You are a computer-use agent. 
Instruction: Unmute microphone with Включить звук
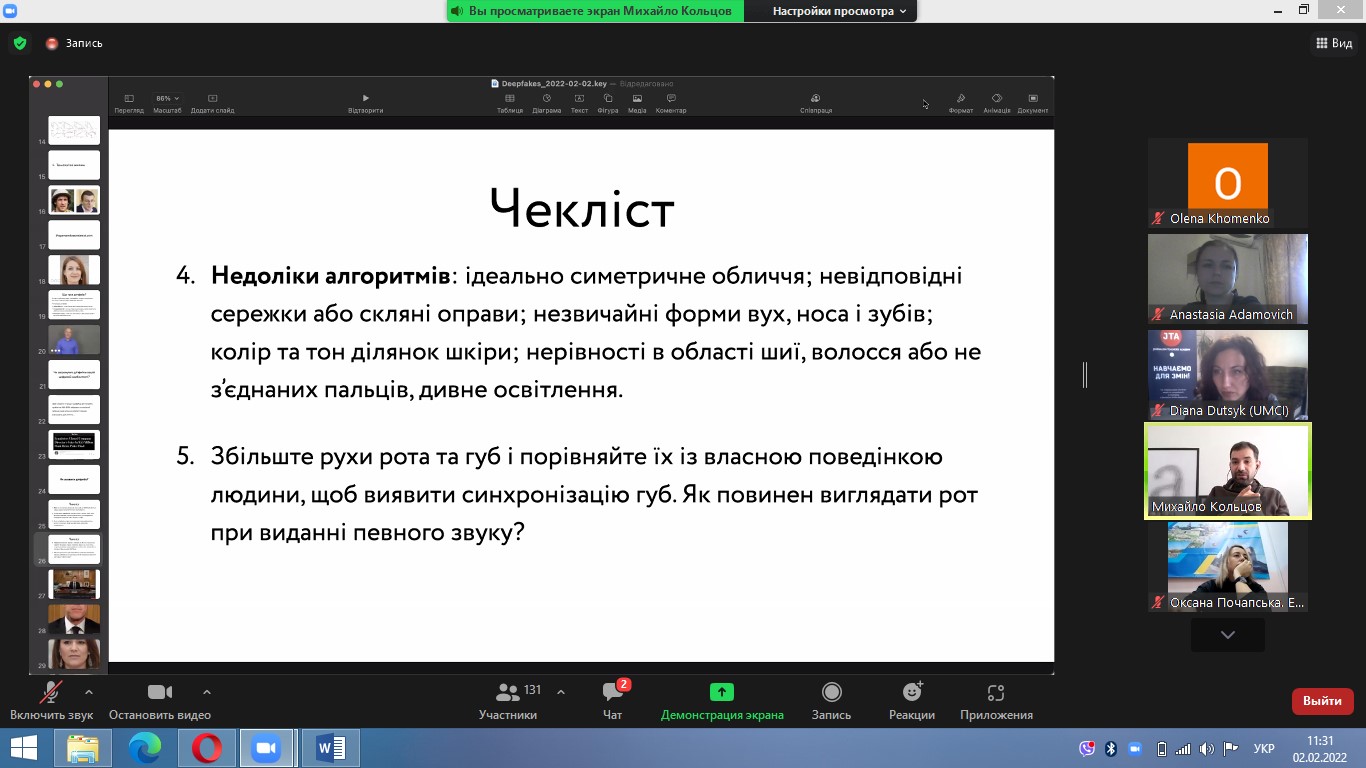[51, 700]
